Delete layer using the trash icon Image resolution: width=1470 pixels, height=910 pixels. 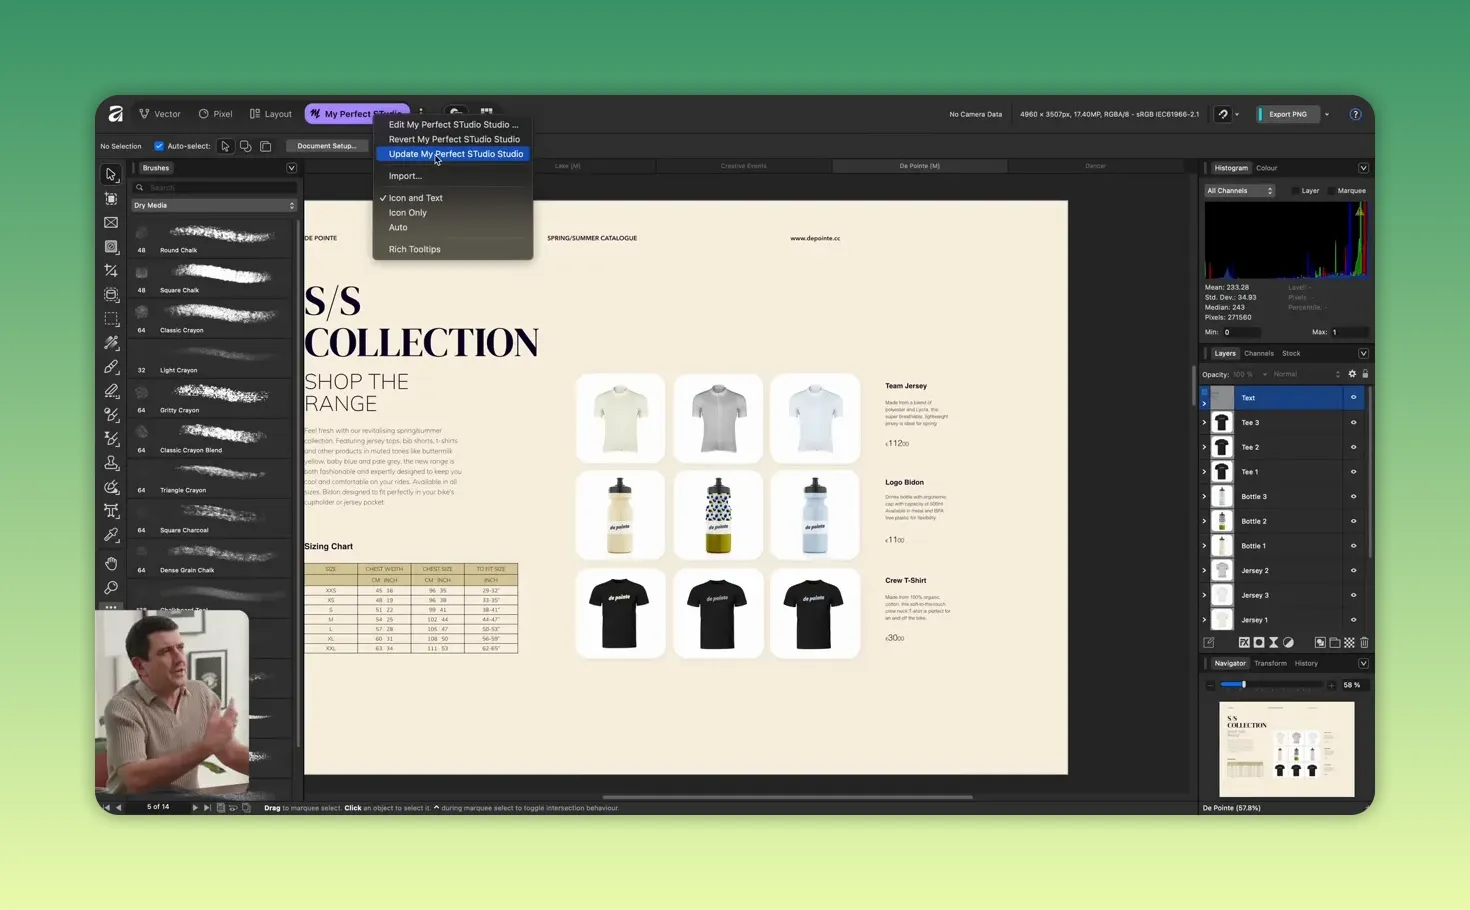(1364, 643)
